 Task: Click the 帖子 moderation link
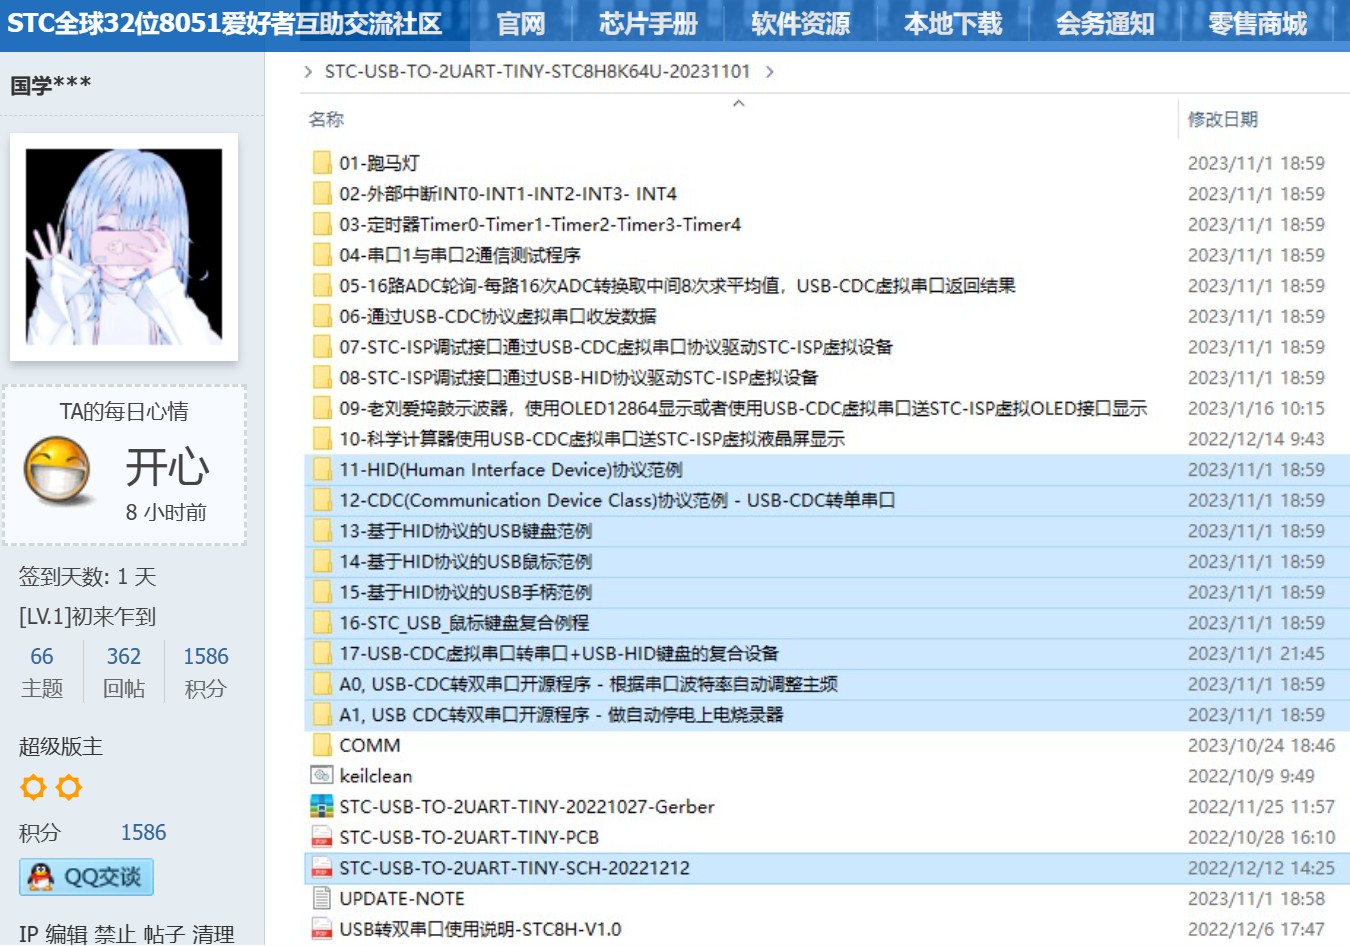tap(165, 934)
